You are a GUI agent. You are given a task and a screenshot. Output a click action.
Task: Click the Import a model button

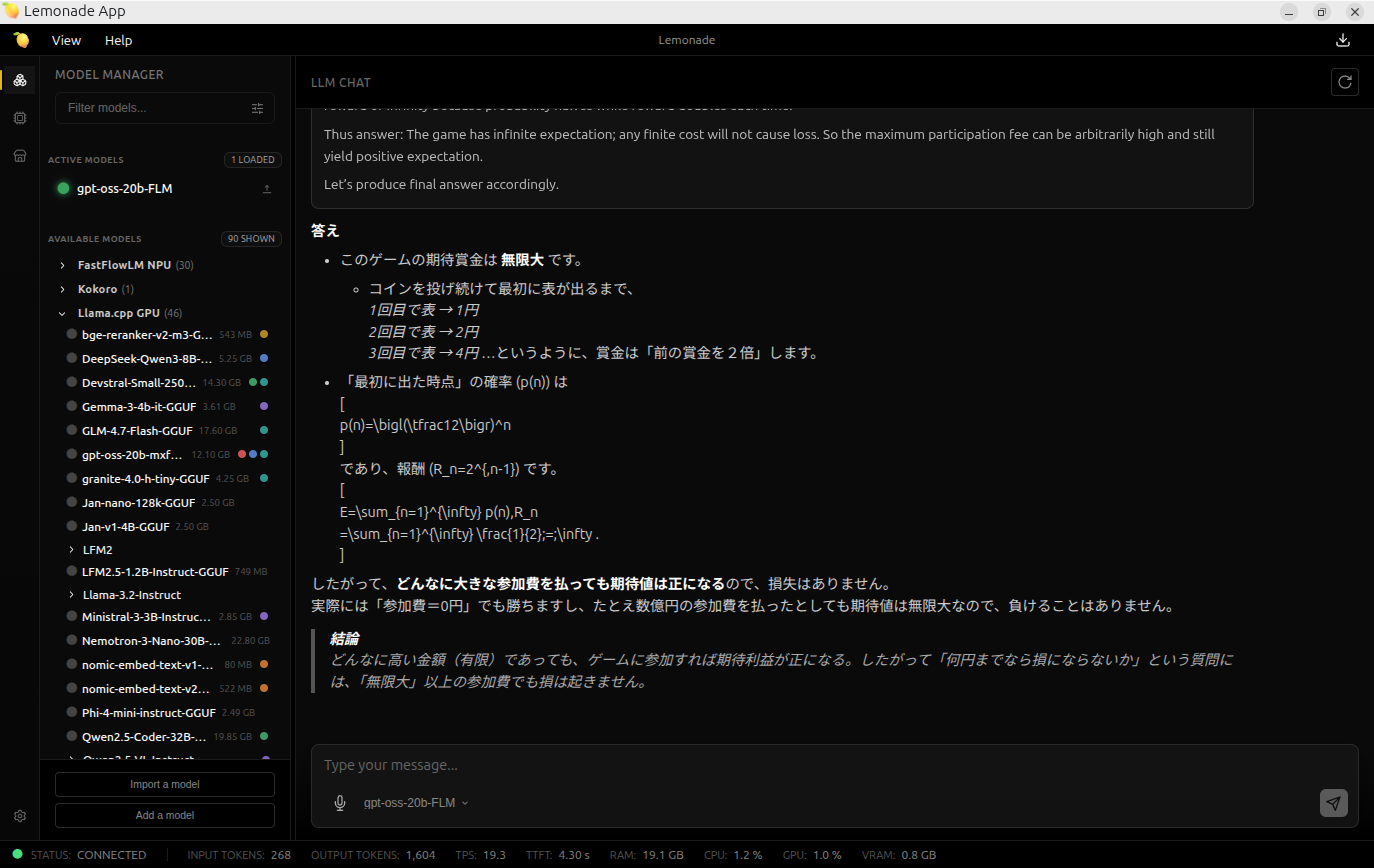coord(164,784)
